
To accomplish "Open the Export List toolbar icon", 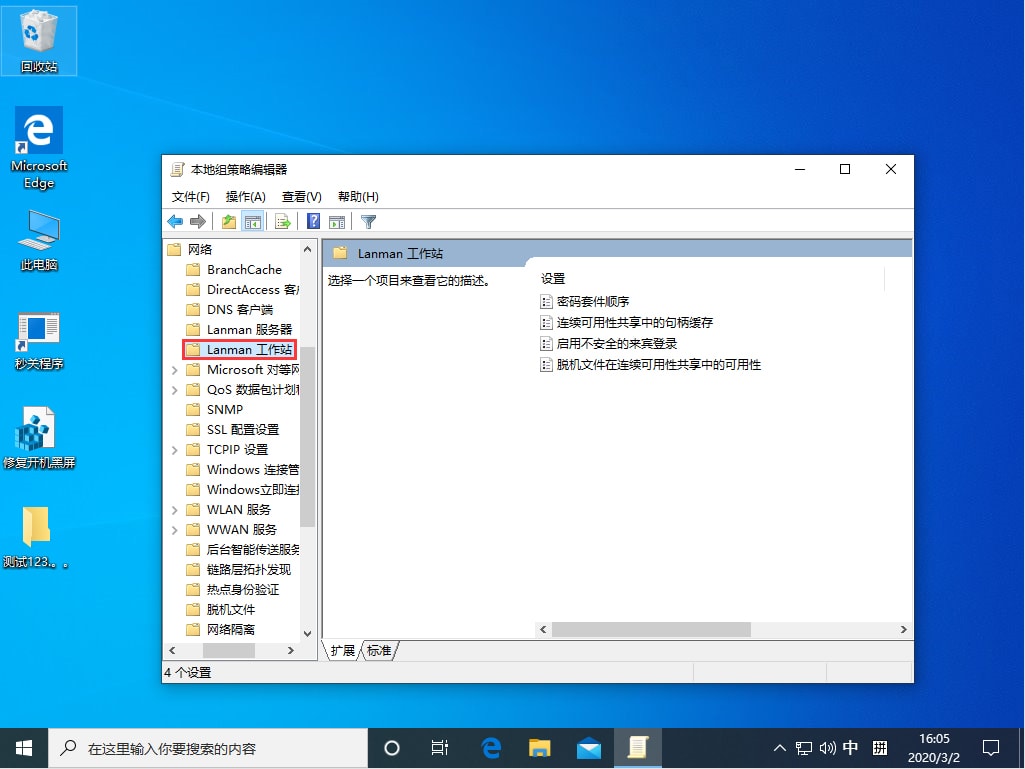I will pos(283,221).
